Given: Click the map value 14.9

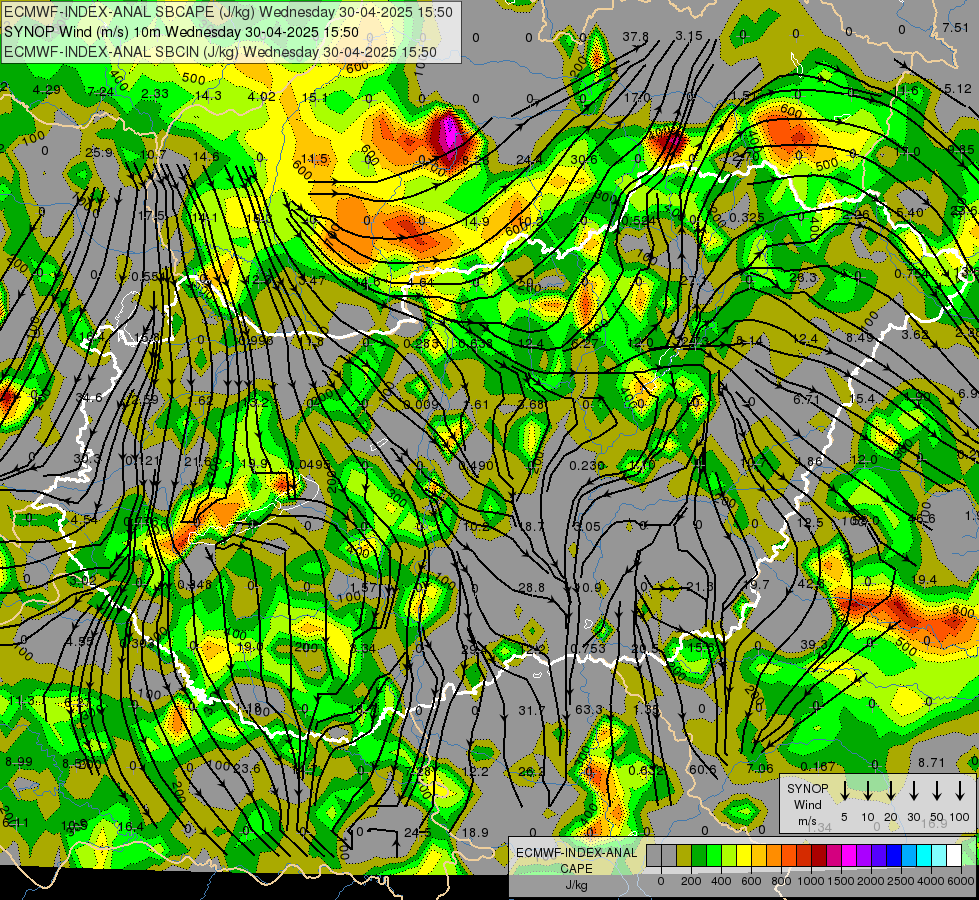Looking at the screenshot, I should (476, 221).
